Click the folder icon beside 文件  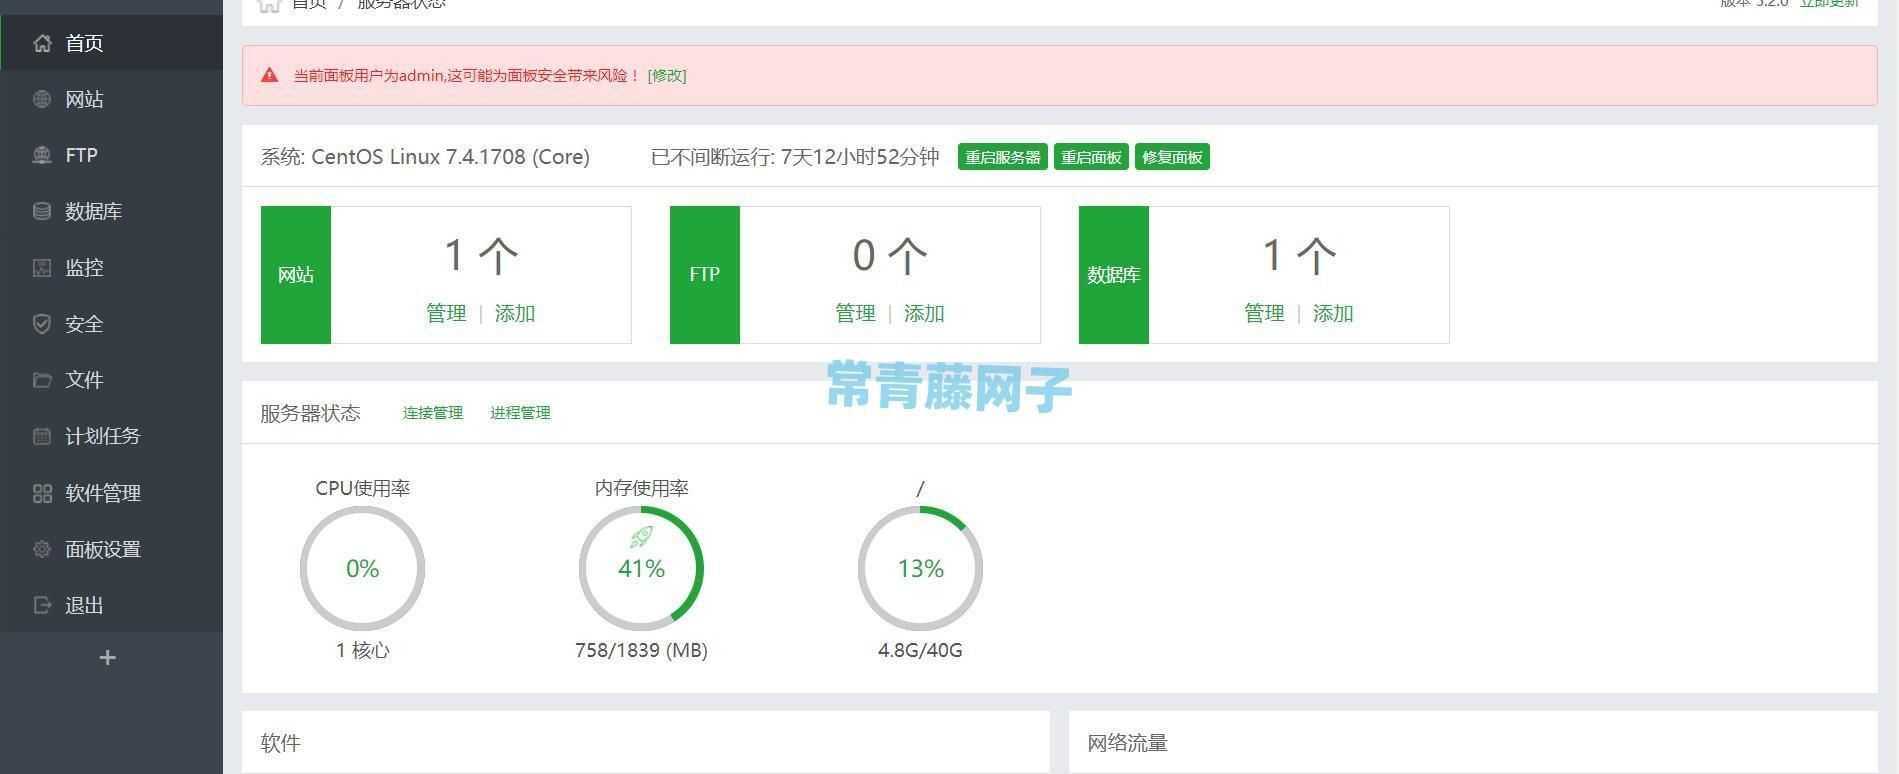click(42, 380)
